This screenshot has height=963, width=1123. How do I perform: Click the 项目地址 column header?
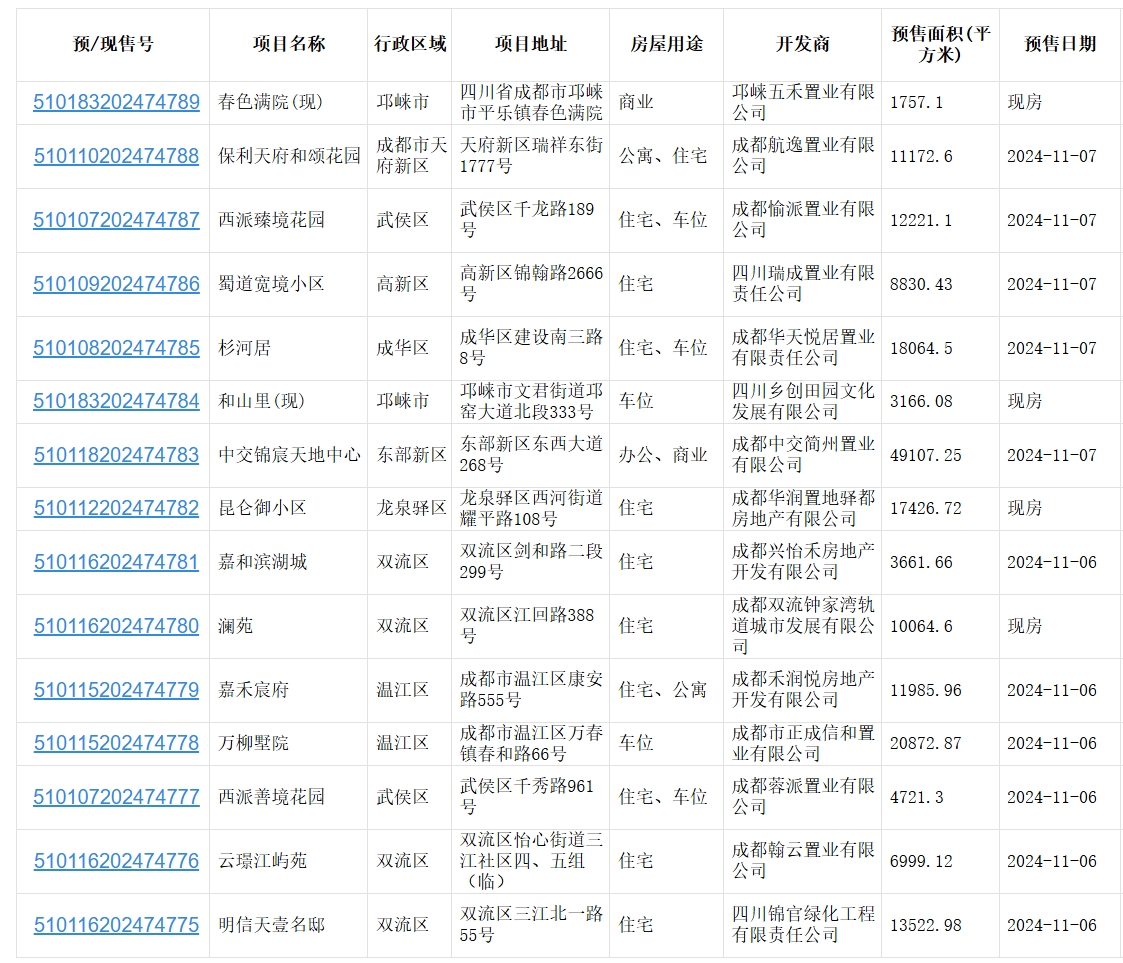[x=531, y=44]
